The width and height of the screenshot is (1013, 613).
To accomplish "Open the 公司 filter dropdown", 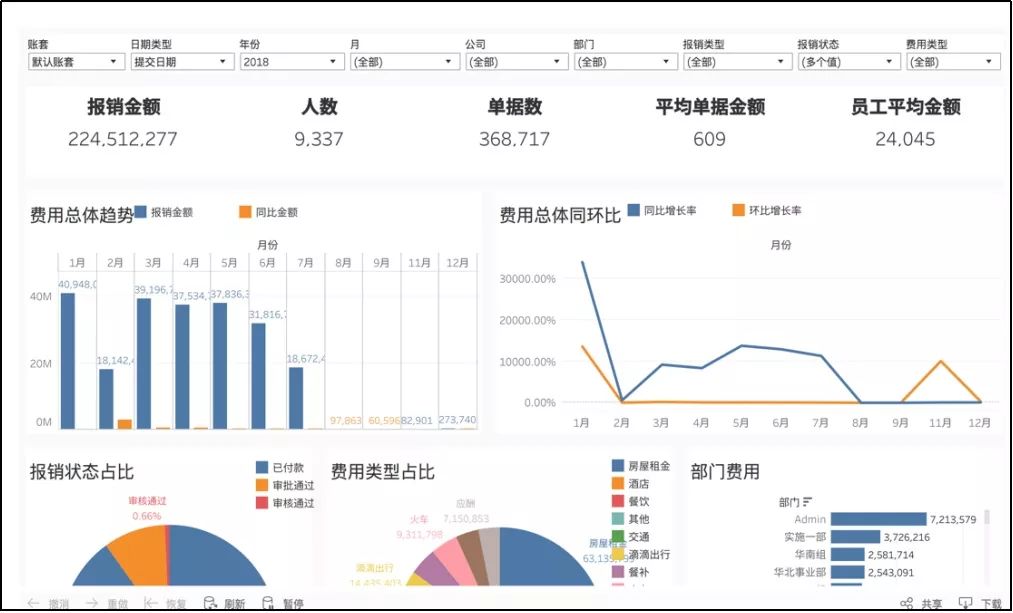I will click(x=517, y=62).
